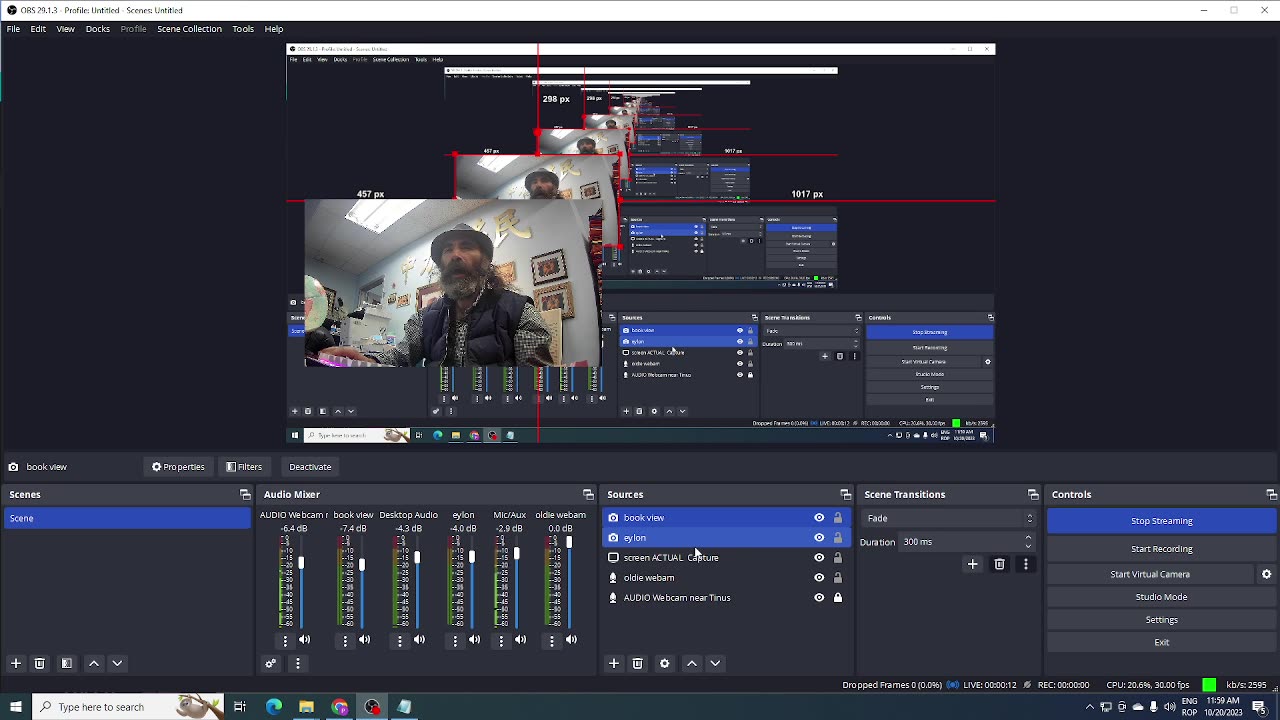Open transition properties three-dot menu
The width and height of the screenshot is (1280, 720).
point(1025,564)
